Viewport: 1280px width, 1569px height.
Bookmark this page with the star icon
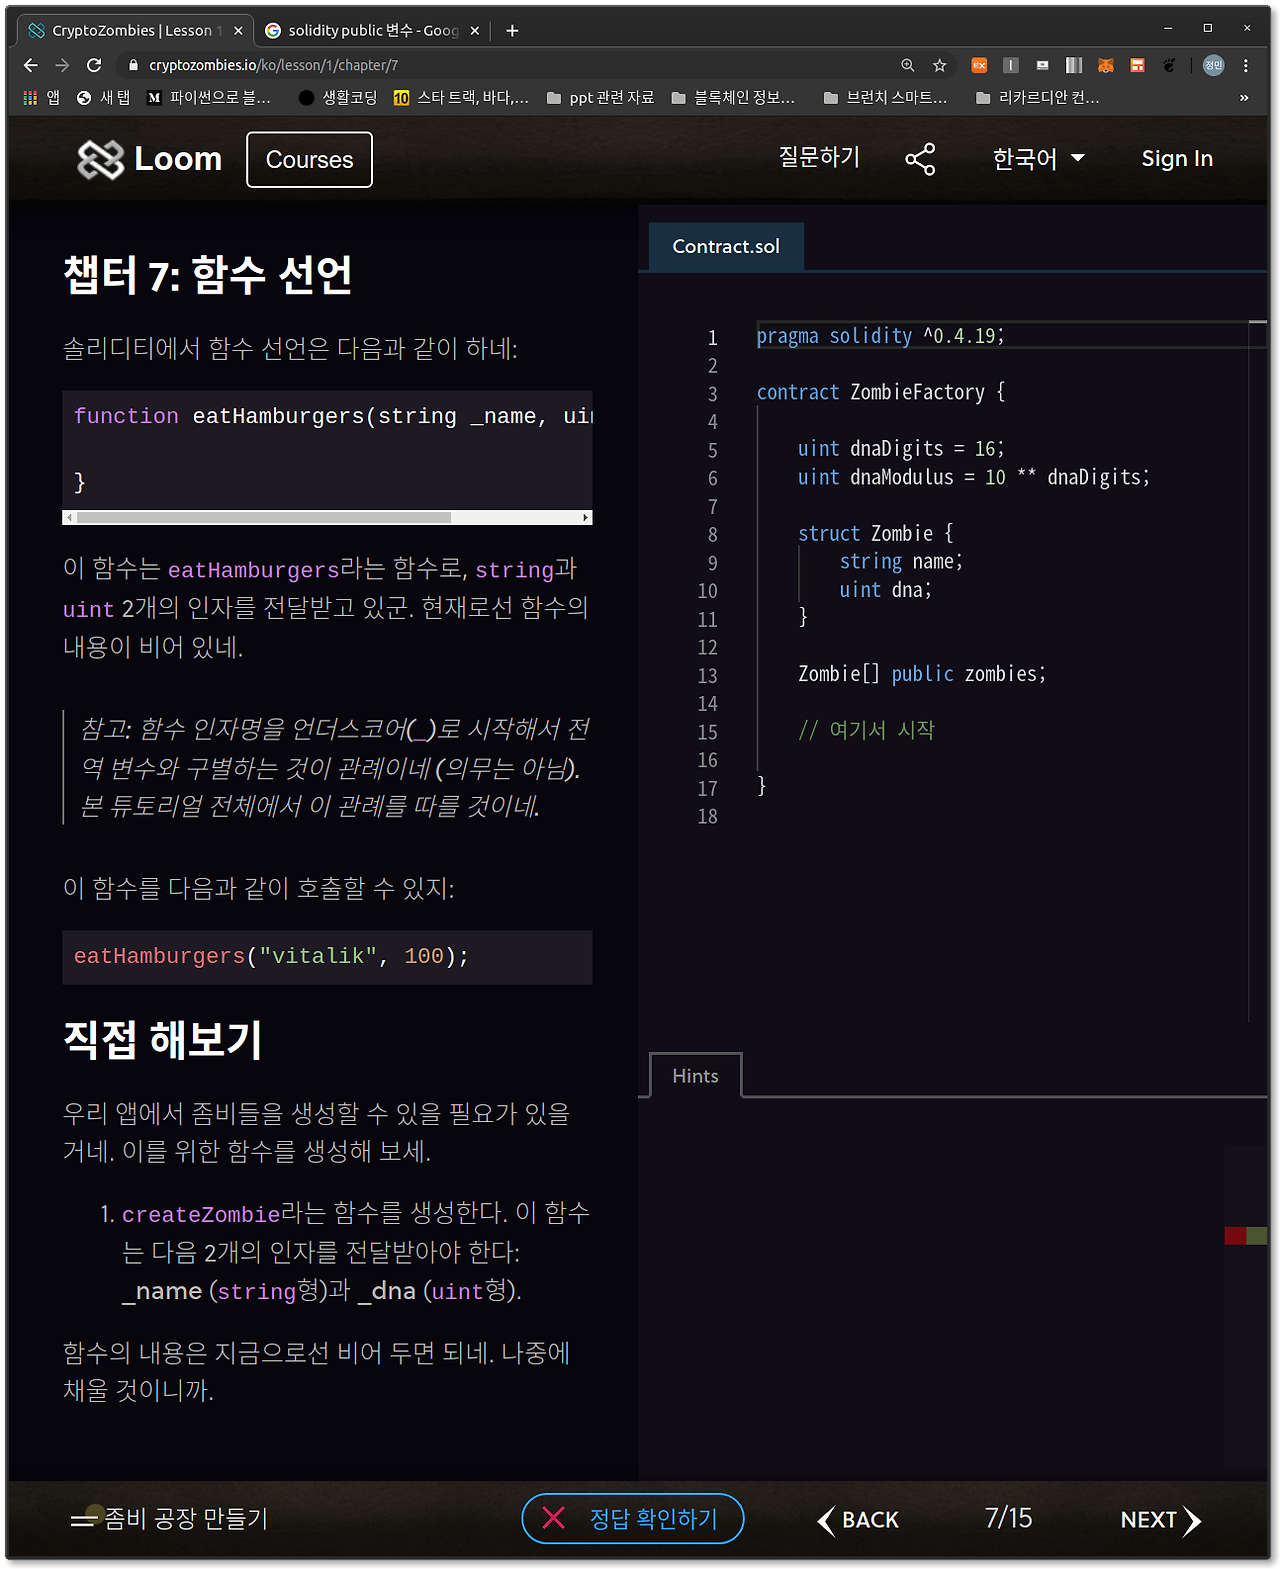click(x=940, y=65)
